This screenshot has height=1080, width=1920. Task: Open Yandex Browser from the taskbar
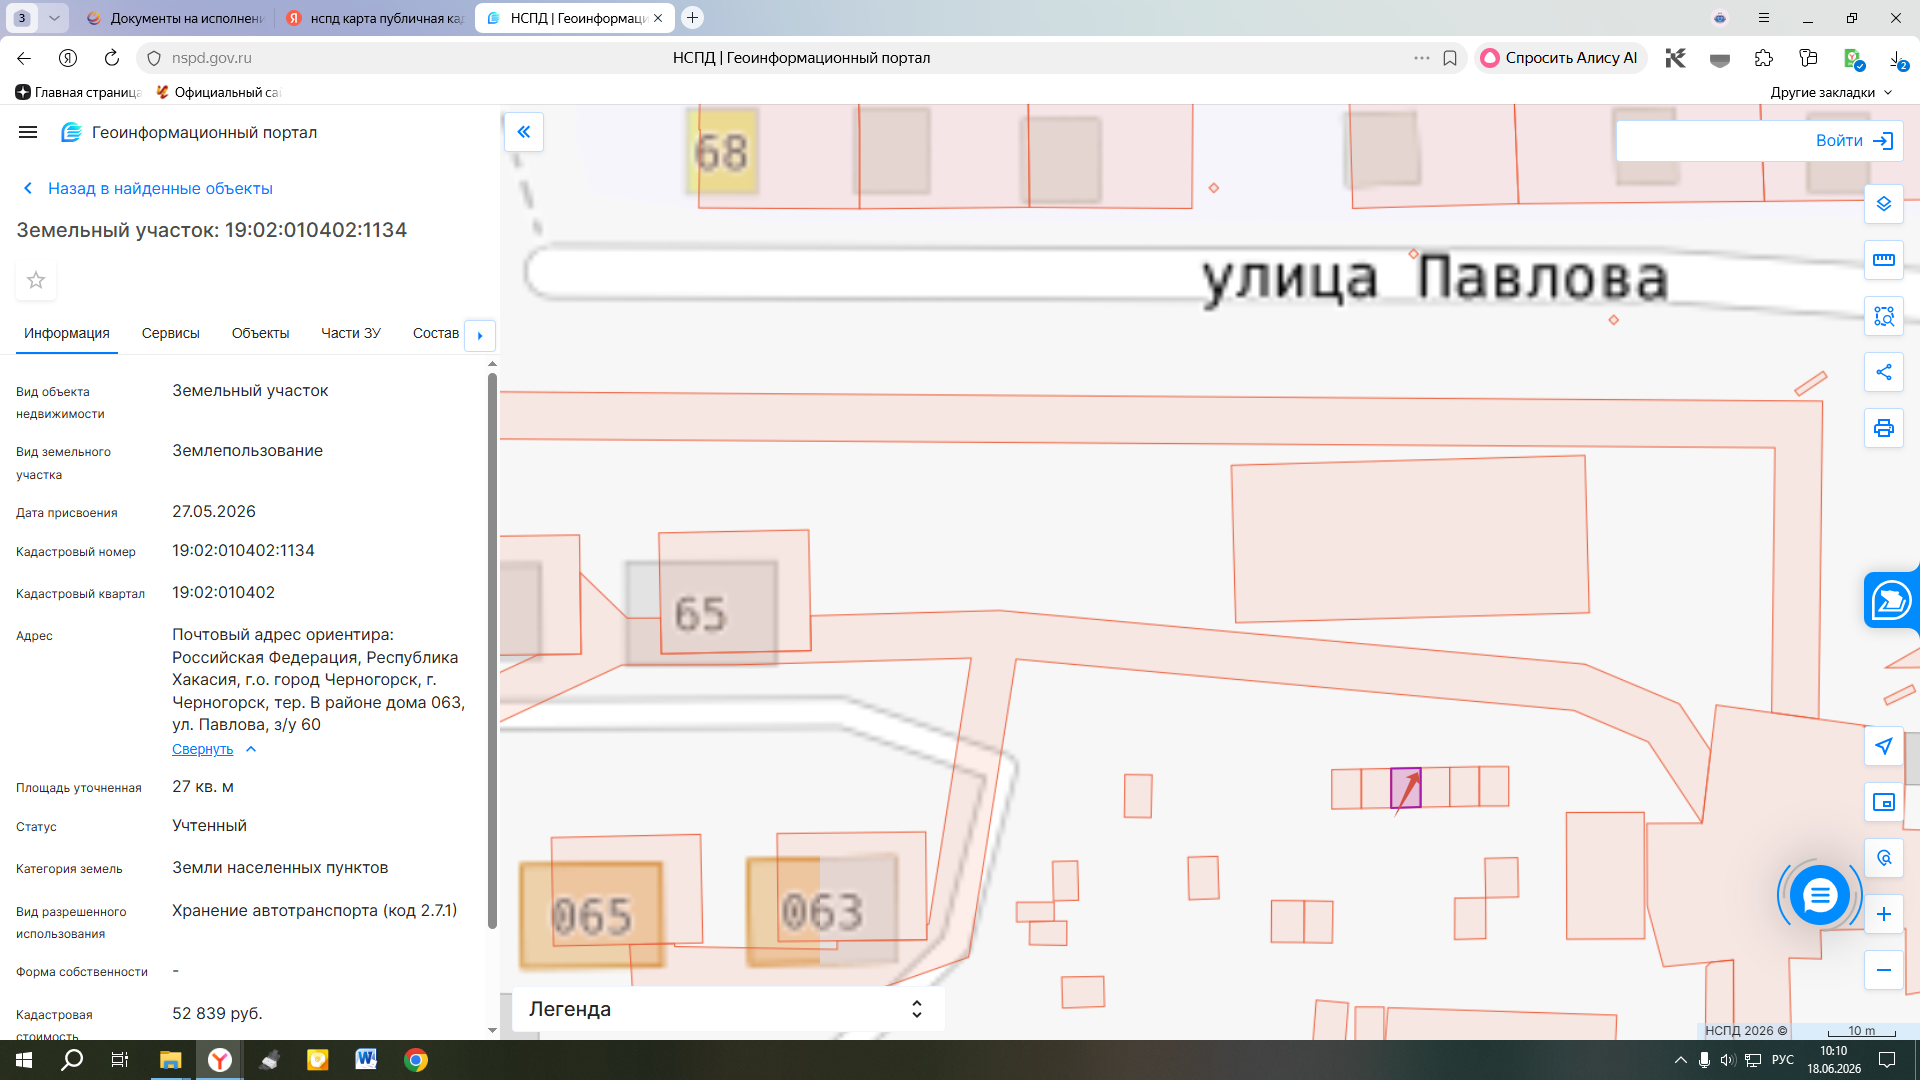220,1060
